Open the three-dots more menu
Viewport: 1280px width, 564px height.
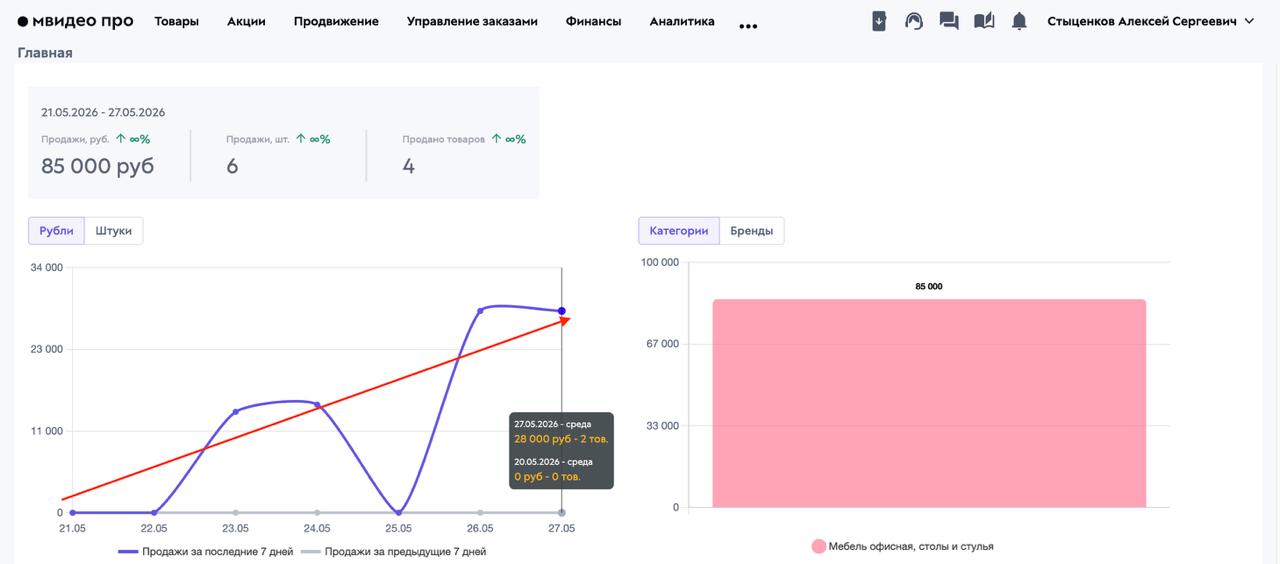pyautogui.click(x=748, y=27)
